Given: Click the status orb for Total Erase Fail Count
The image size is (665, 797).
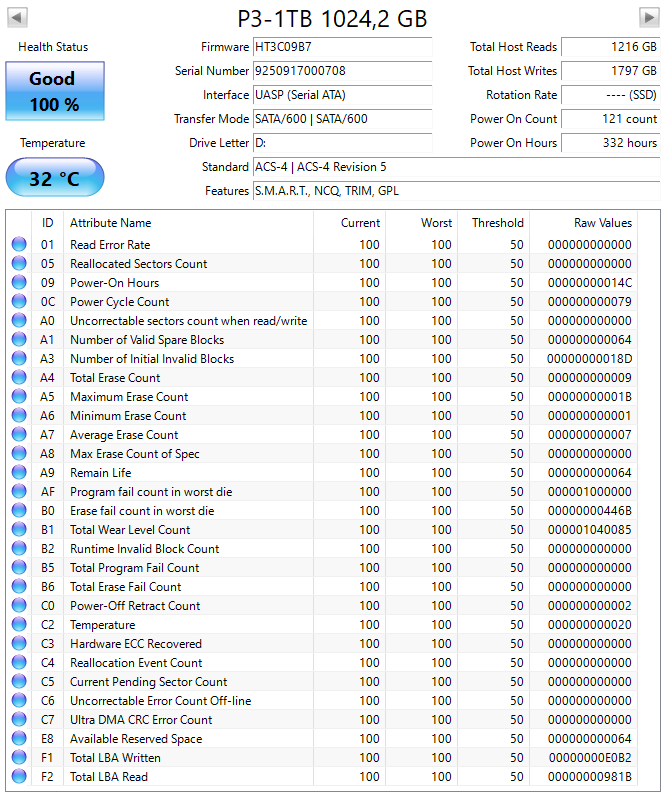Looking at the screenshot, I should pos(19,587).
